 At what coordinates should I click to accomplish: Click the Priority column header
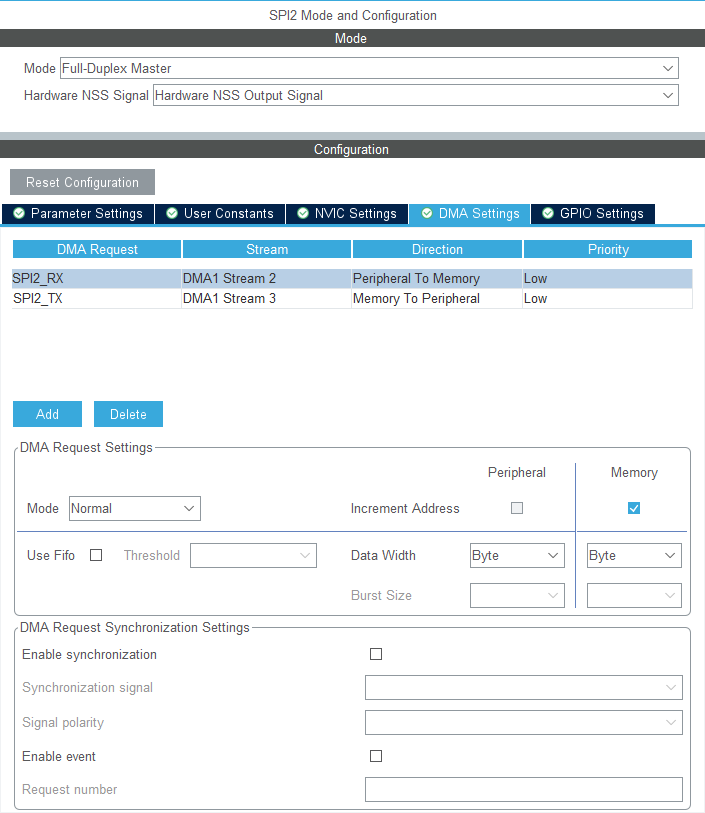tap(608, 249)
